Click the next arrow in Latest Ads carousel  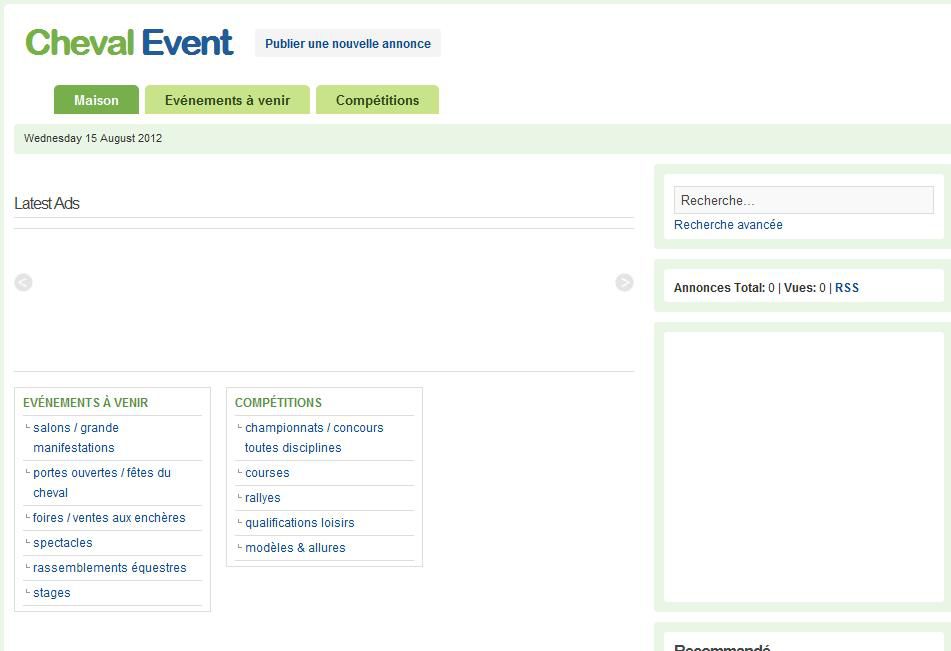coord(624,283)
